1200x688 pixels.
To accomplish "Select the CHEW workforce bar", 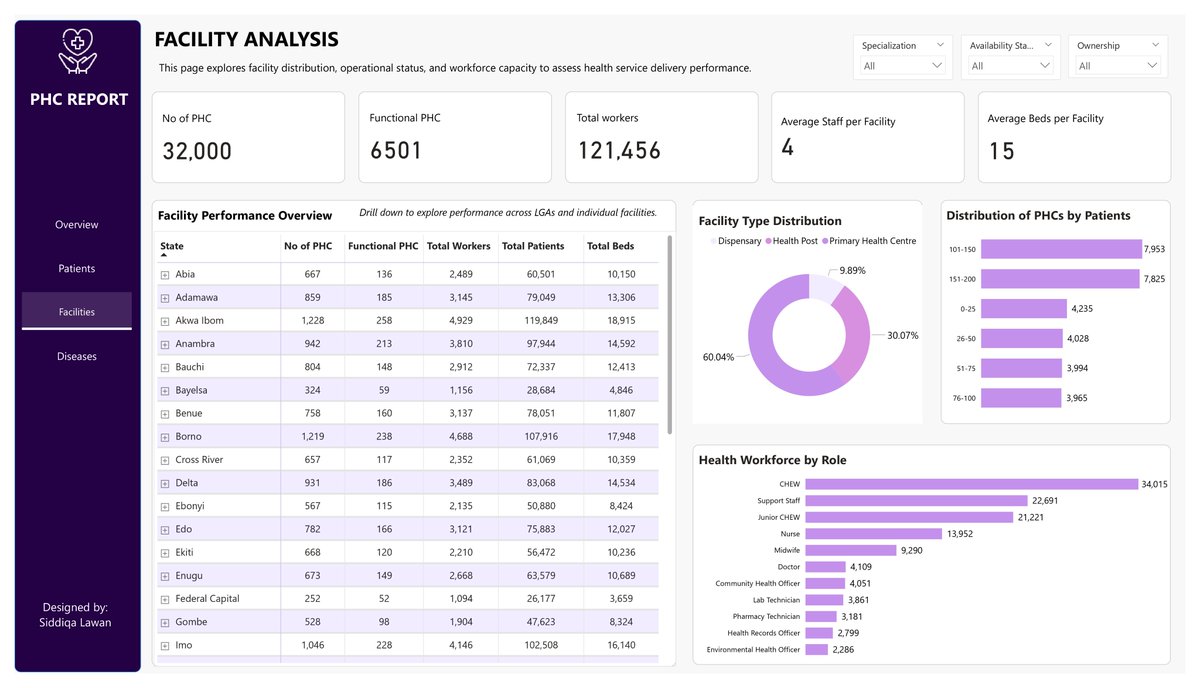I will click(972, 484).
